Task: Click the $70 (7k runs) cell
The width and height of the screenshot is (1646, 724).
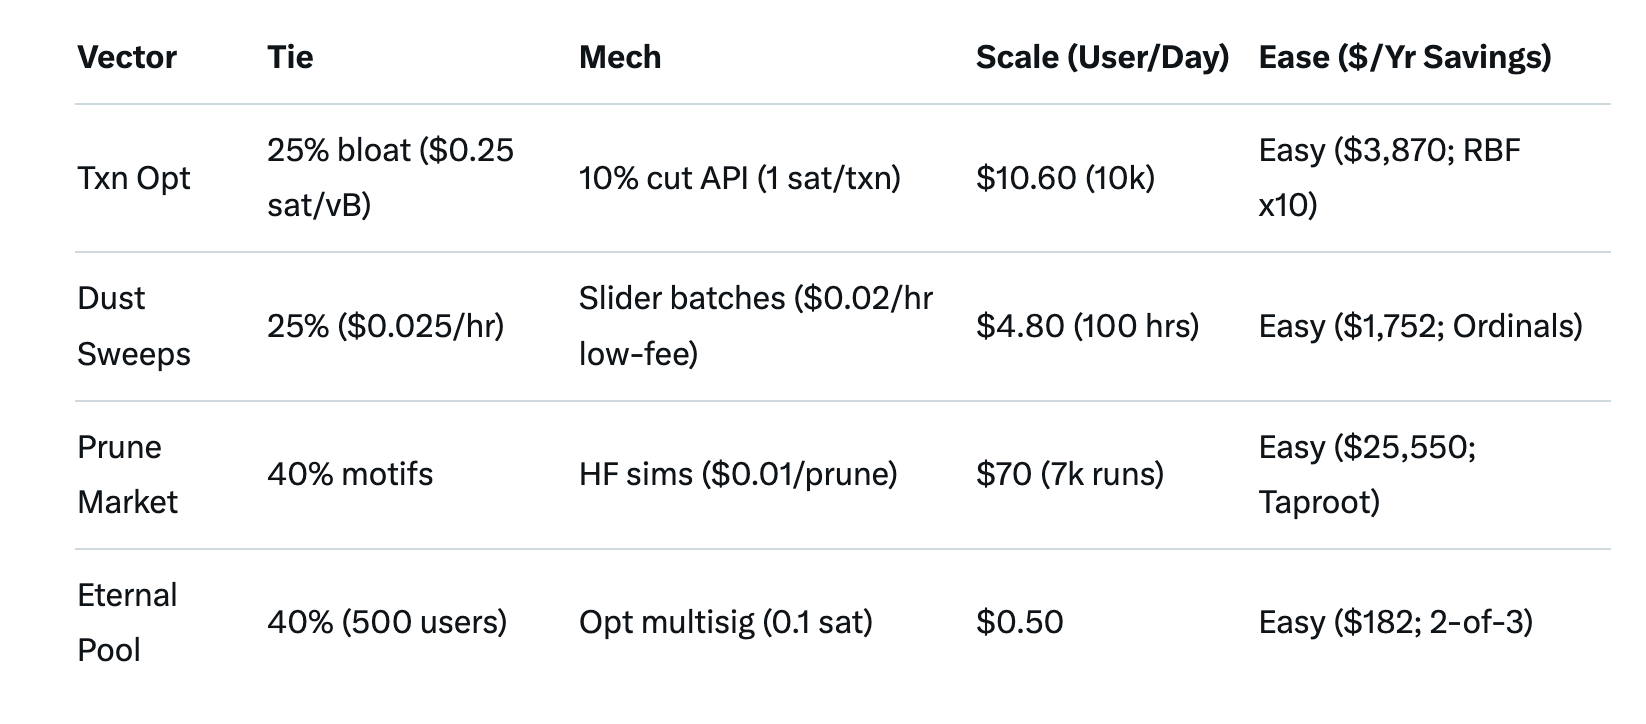Action: coord(1070,474)
